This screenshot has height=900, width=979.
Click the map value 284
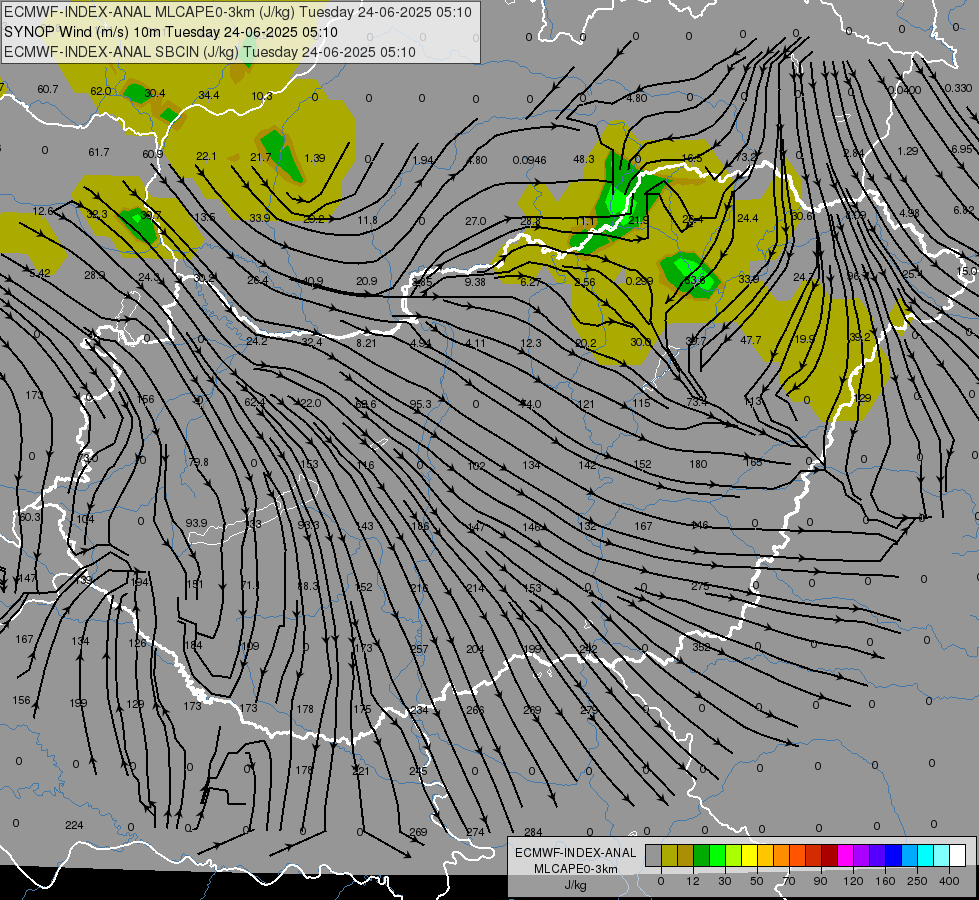533,832
